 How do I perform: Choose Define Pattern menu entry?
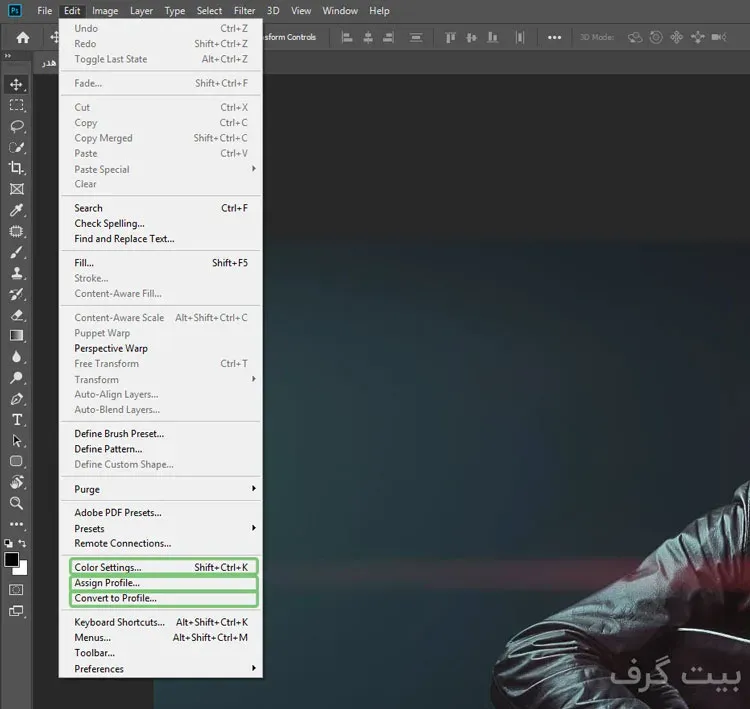(x=161, y=449)
